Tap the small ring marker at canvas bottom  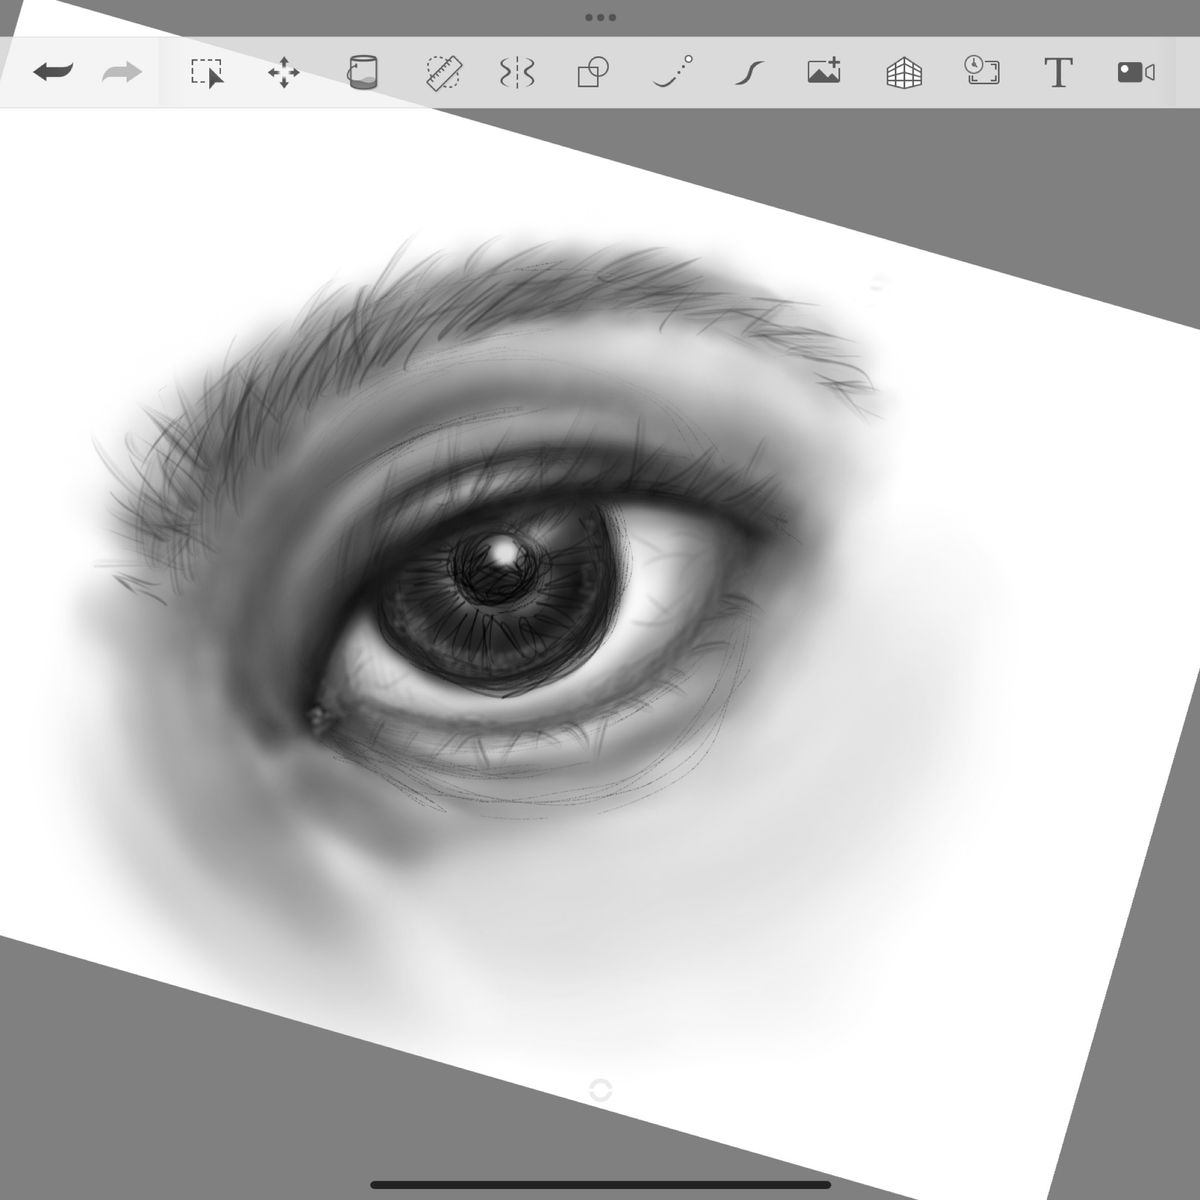click(x=600, y=1090)
